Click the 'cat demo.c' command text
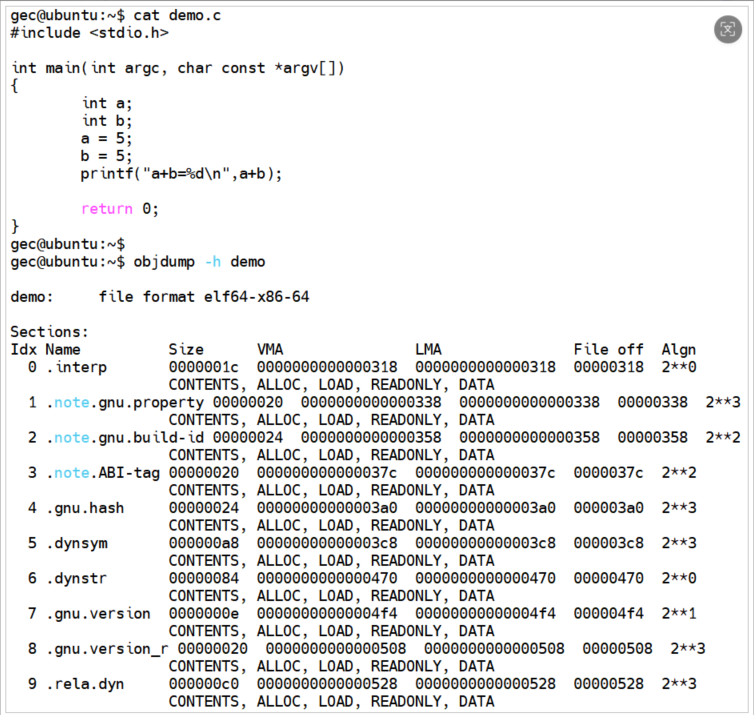754x715 pixels. 177,15
